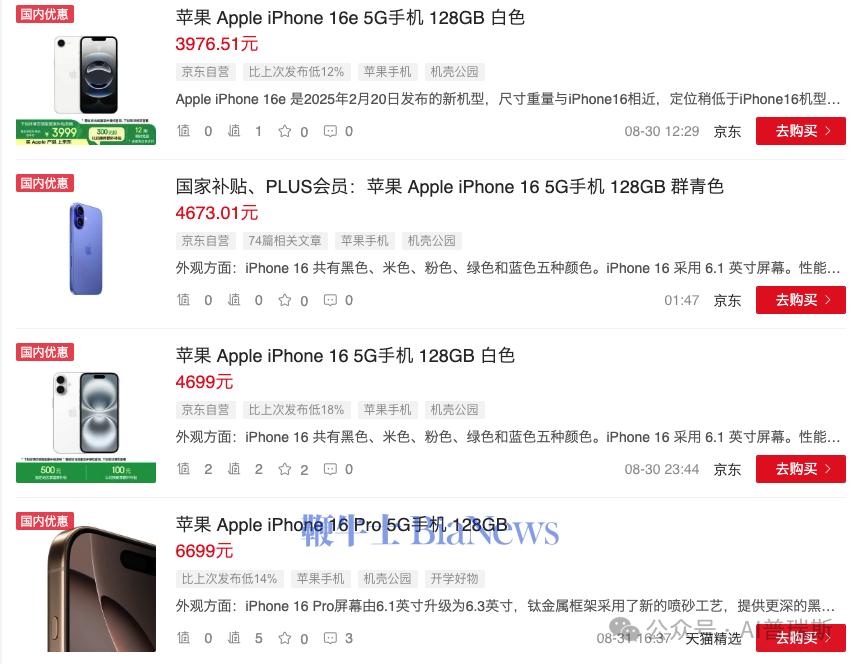Open title link 苹果 Apple iPhone 16e 5G手机
Image resolution: width=860 pixels, height=664 pixels.
point(350,18)
